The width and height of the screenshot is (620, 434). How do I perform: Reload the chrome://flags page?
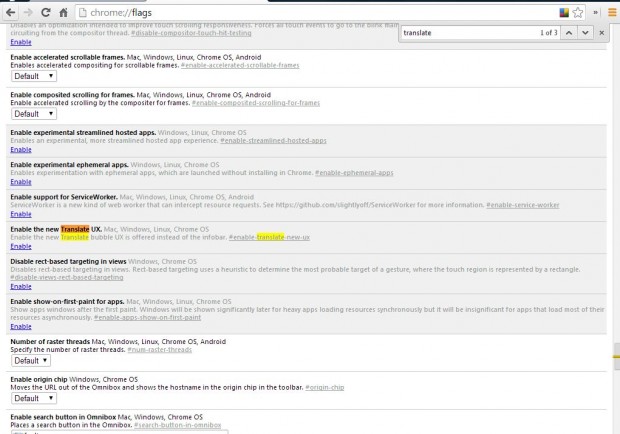pos(46,13)
